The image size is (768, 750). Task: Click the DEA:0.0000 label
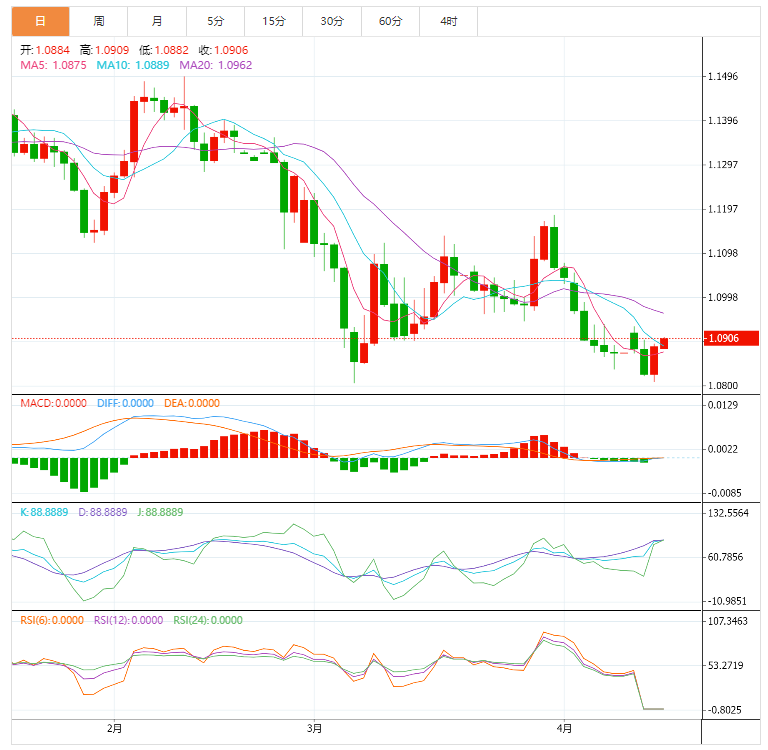tap(192, 403)
